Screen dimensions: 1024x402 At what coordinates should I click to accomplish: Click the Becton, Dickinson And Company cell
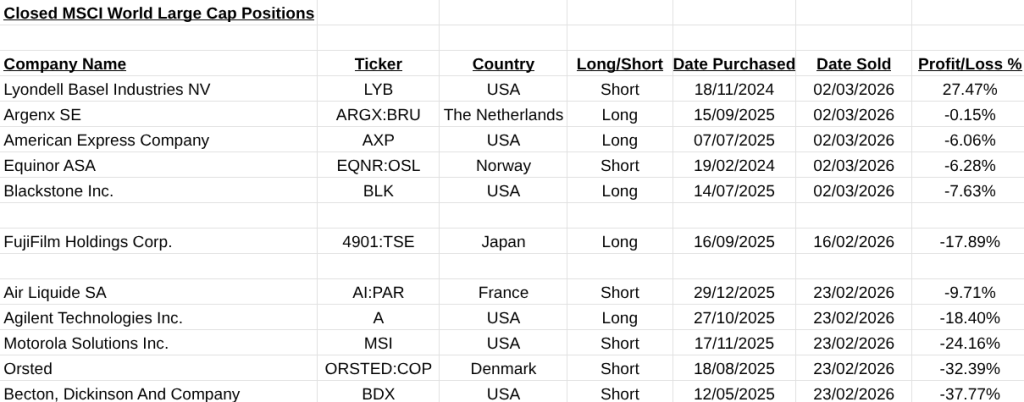tap(122, 394)
